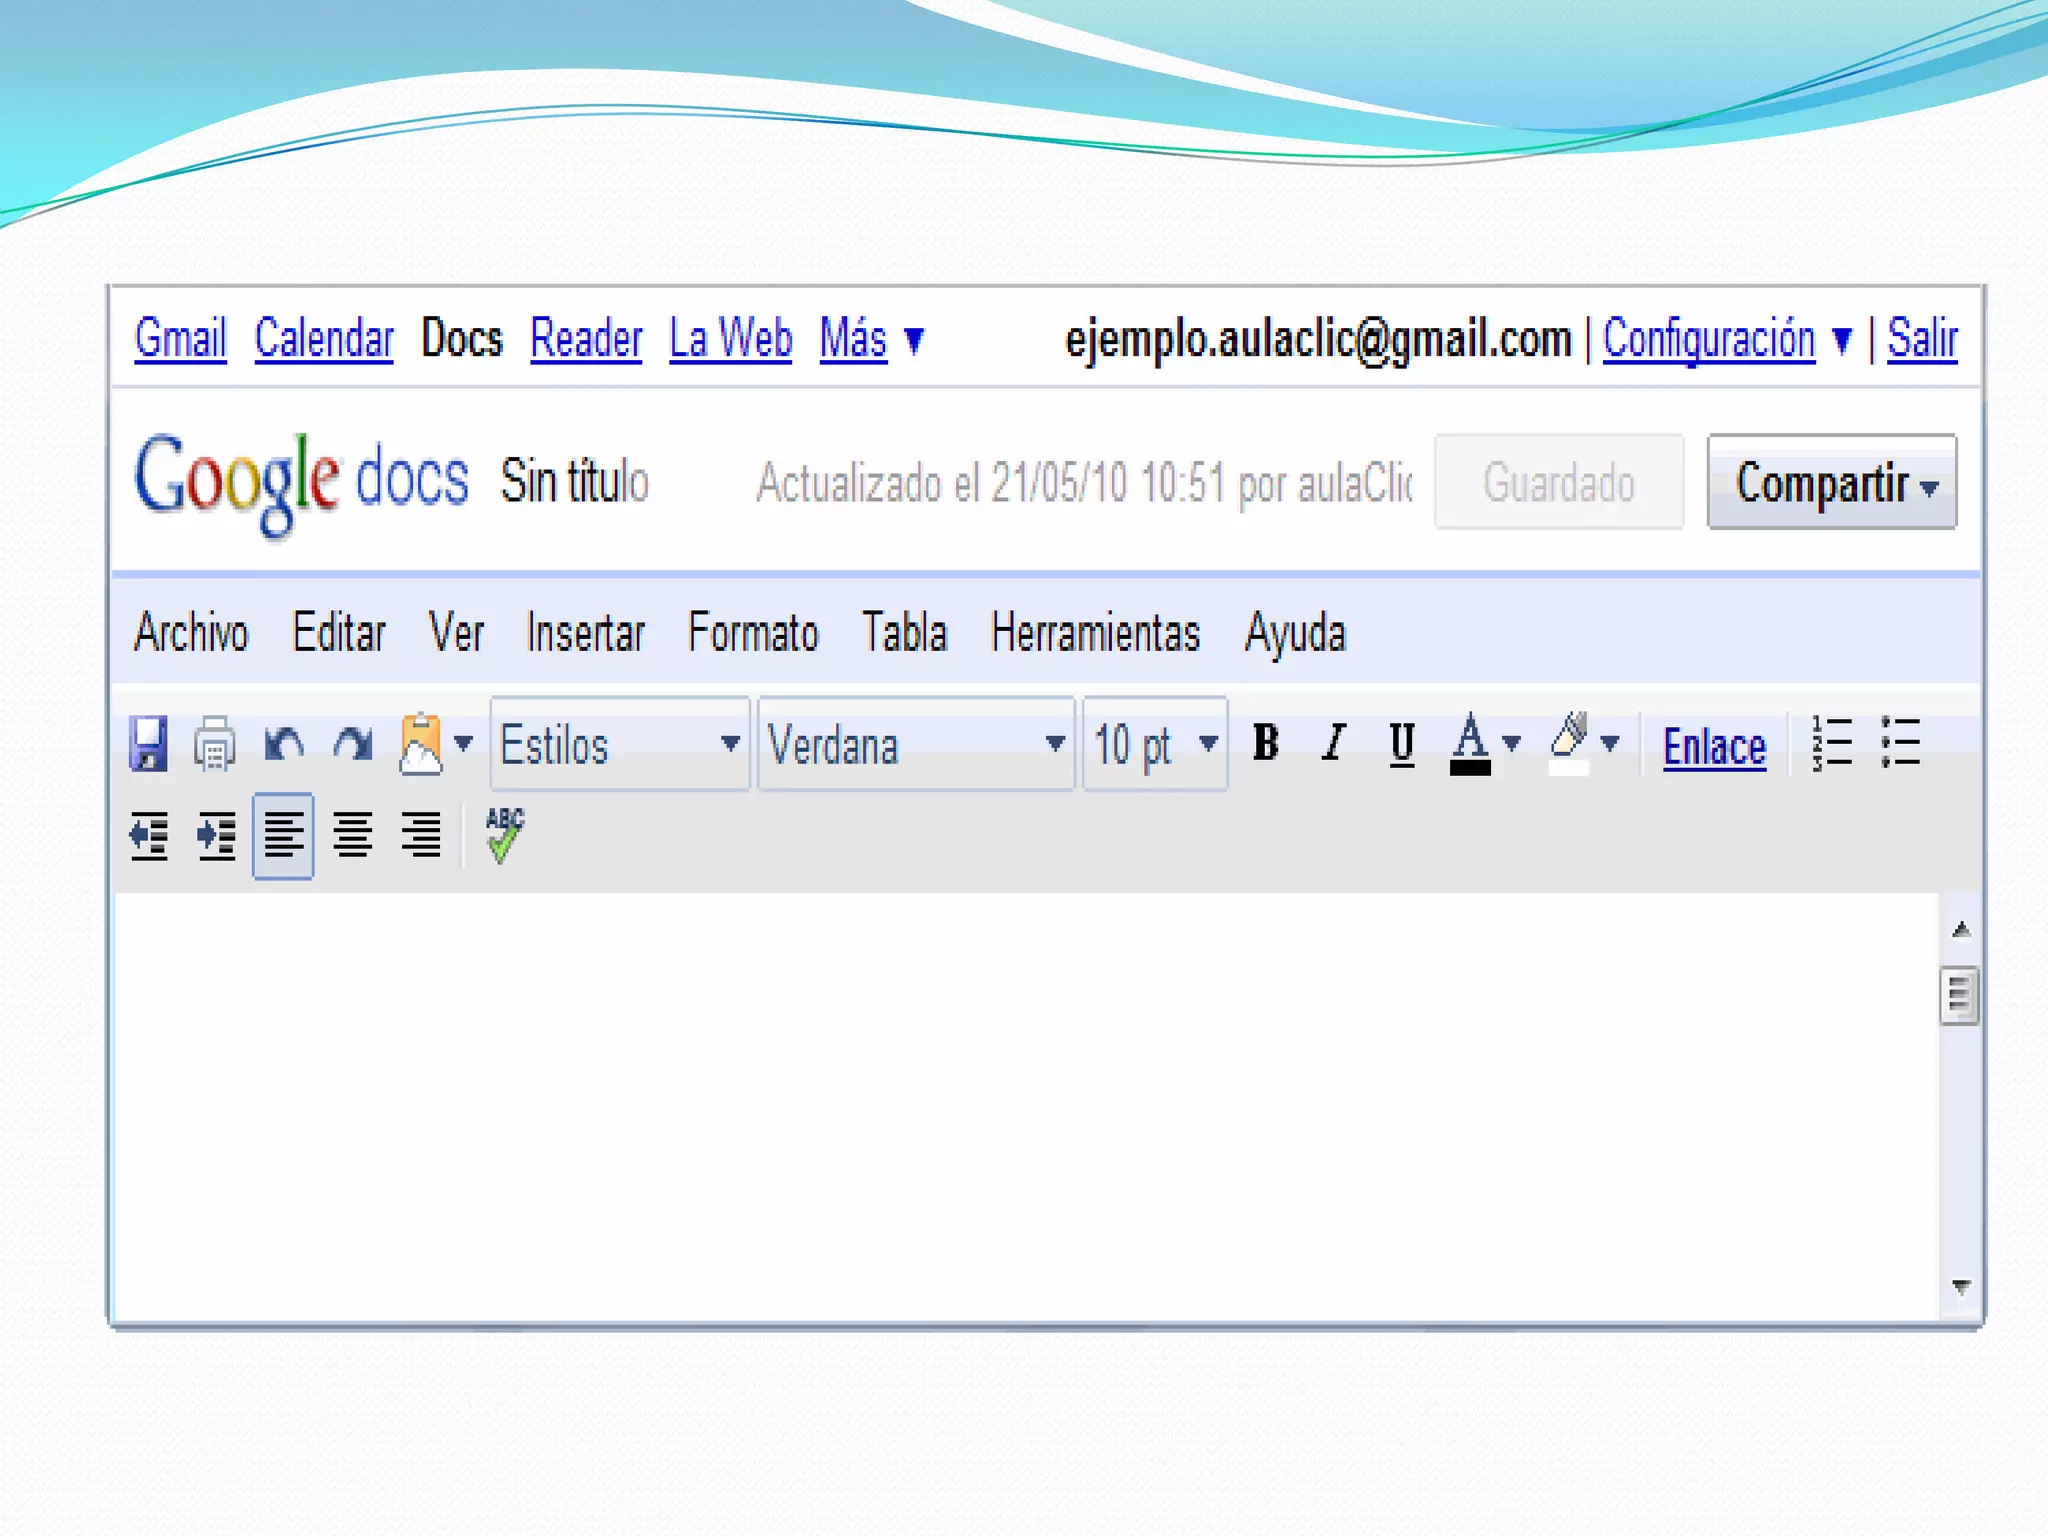Click the spell check ABC icon
Image resolution: width=2048 pixels, height=1536 pixels.
click(x=504, y=834)
